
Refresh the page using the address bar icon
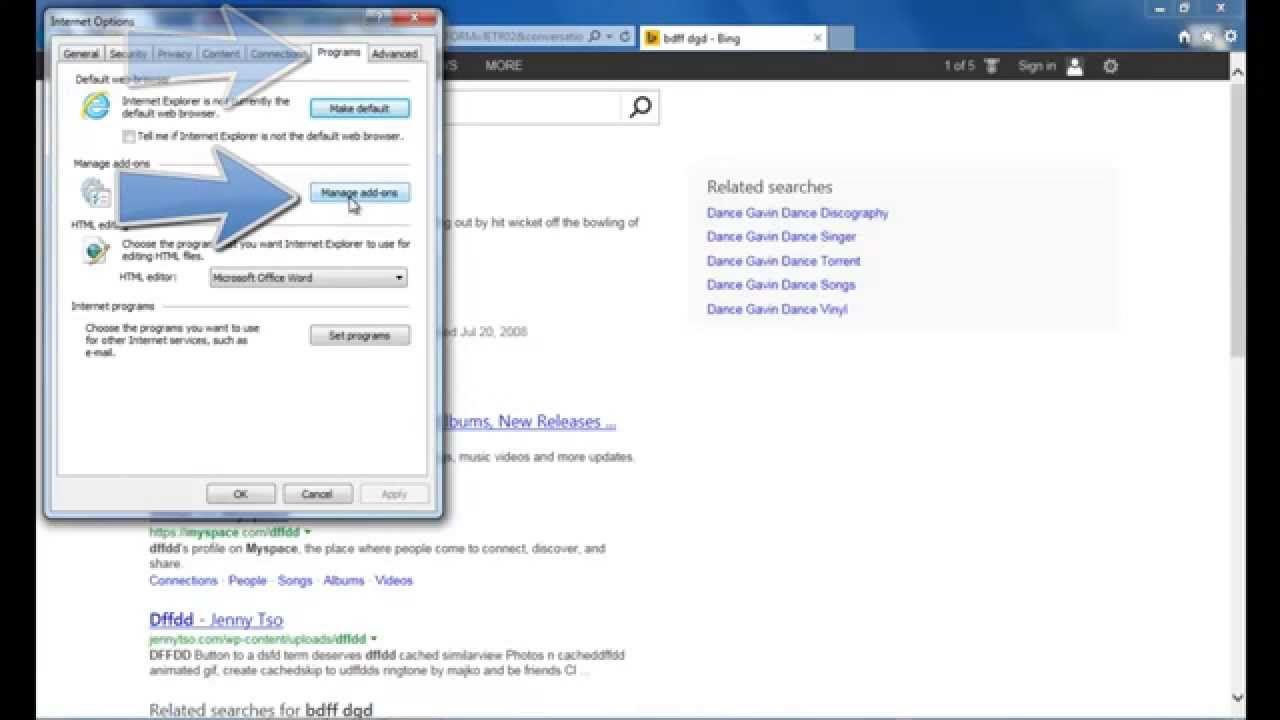(x=626, y=37)
